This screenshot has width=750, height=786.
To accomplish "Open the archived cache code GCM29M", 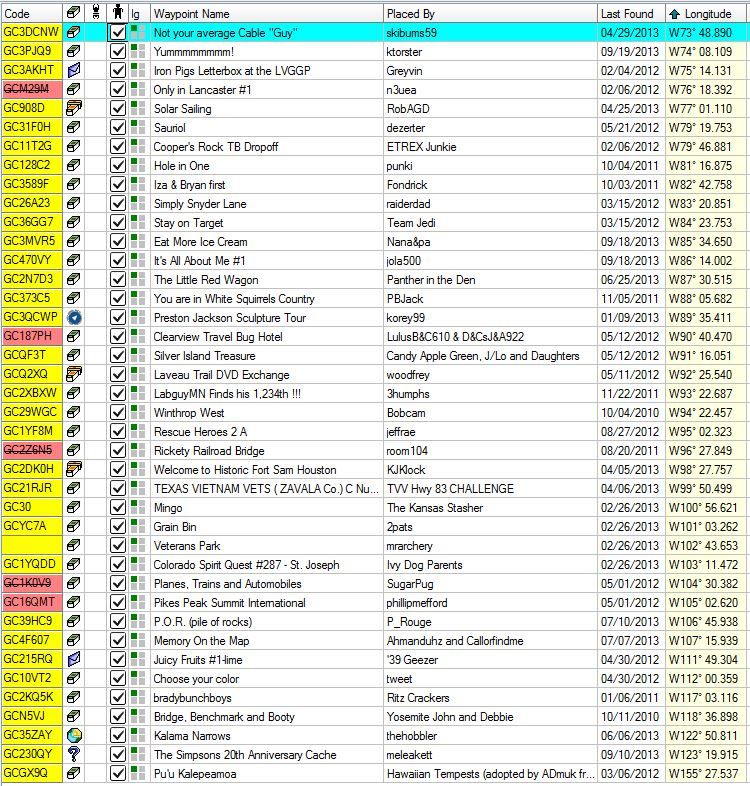I will point(26,90).
